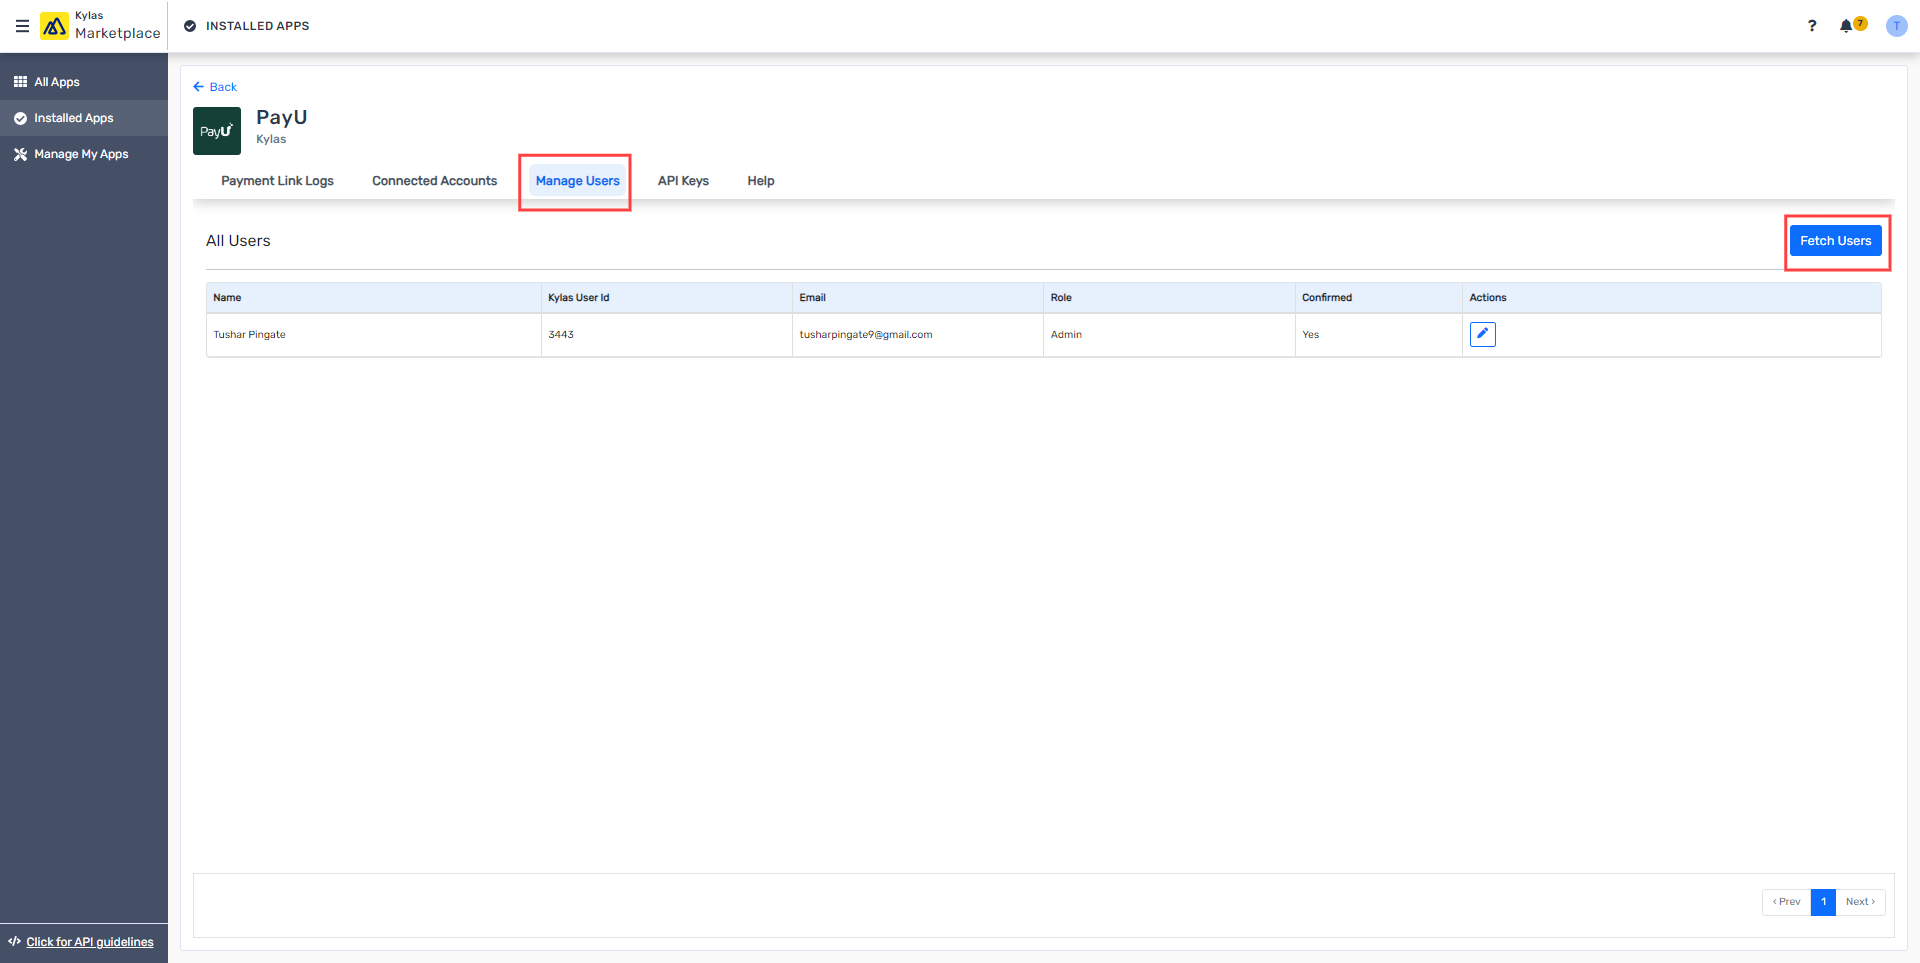Screen dimensions: 1920x963
Task: Click the PayU app logo
Action: click(x=217, y=131)
